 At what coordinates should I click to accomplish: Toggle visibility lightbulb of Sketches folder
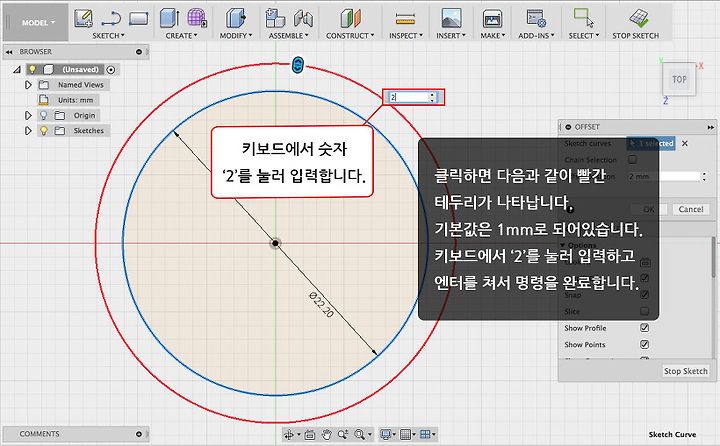[x=44, y=130]
